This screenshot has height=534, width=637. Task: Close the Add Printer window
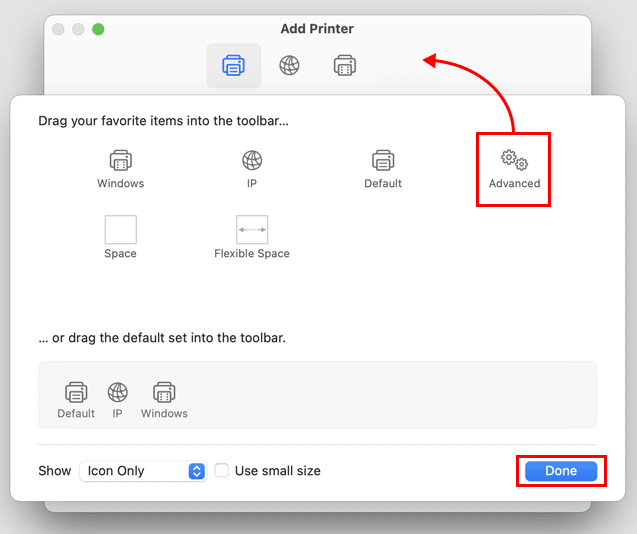(58, 29)
